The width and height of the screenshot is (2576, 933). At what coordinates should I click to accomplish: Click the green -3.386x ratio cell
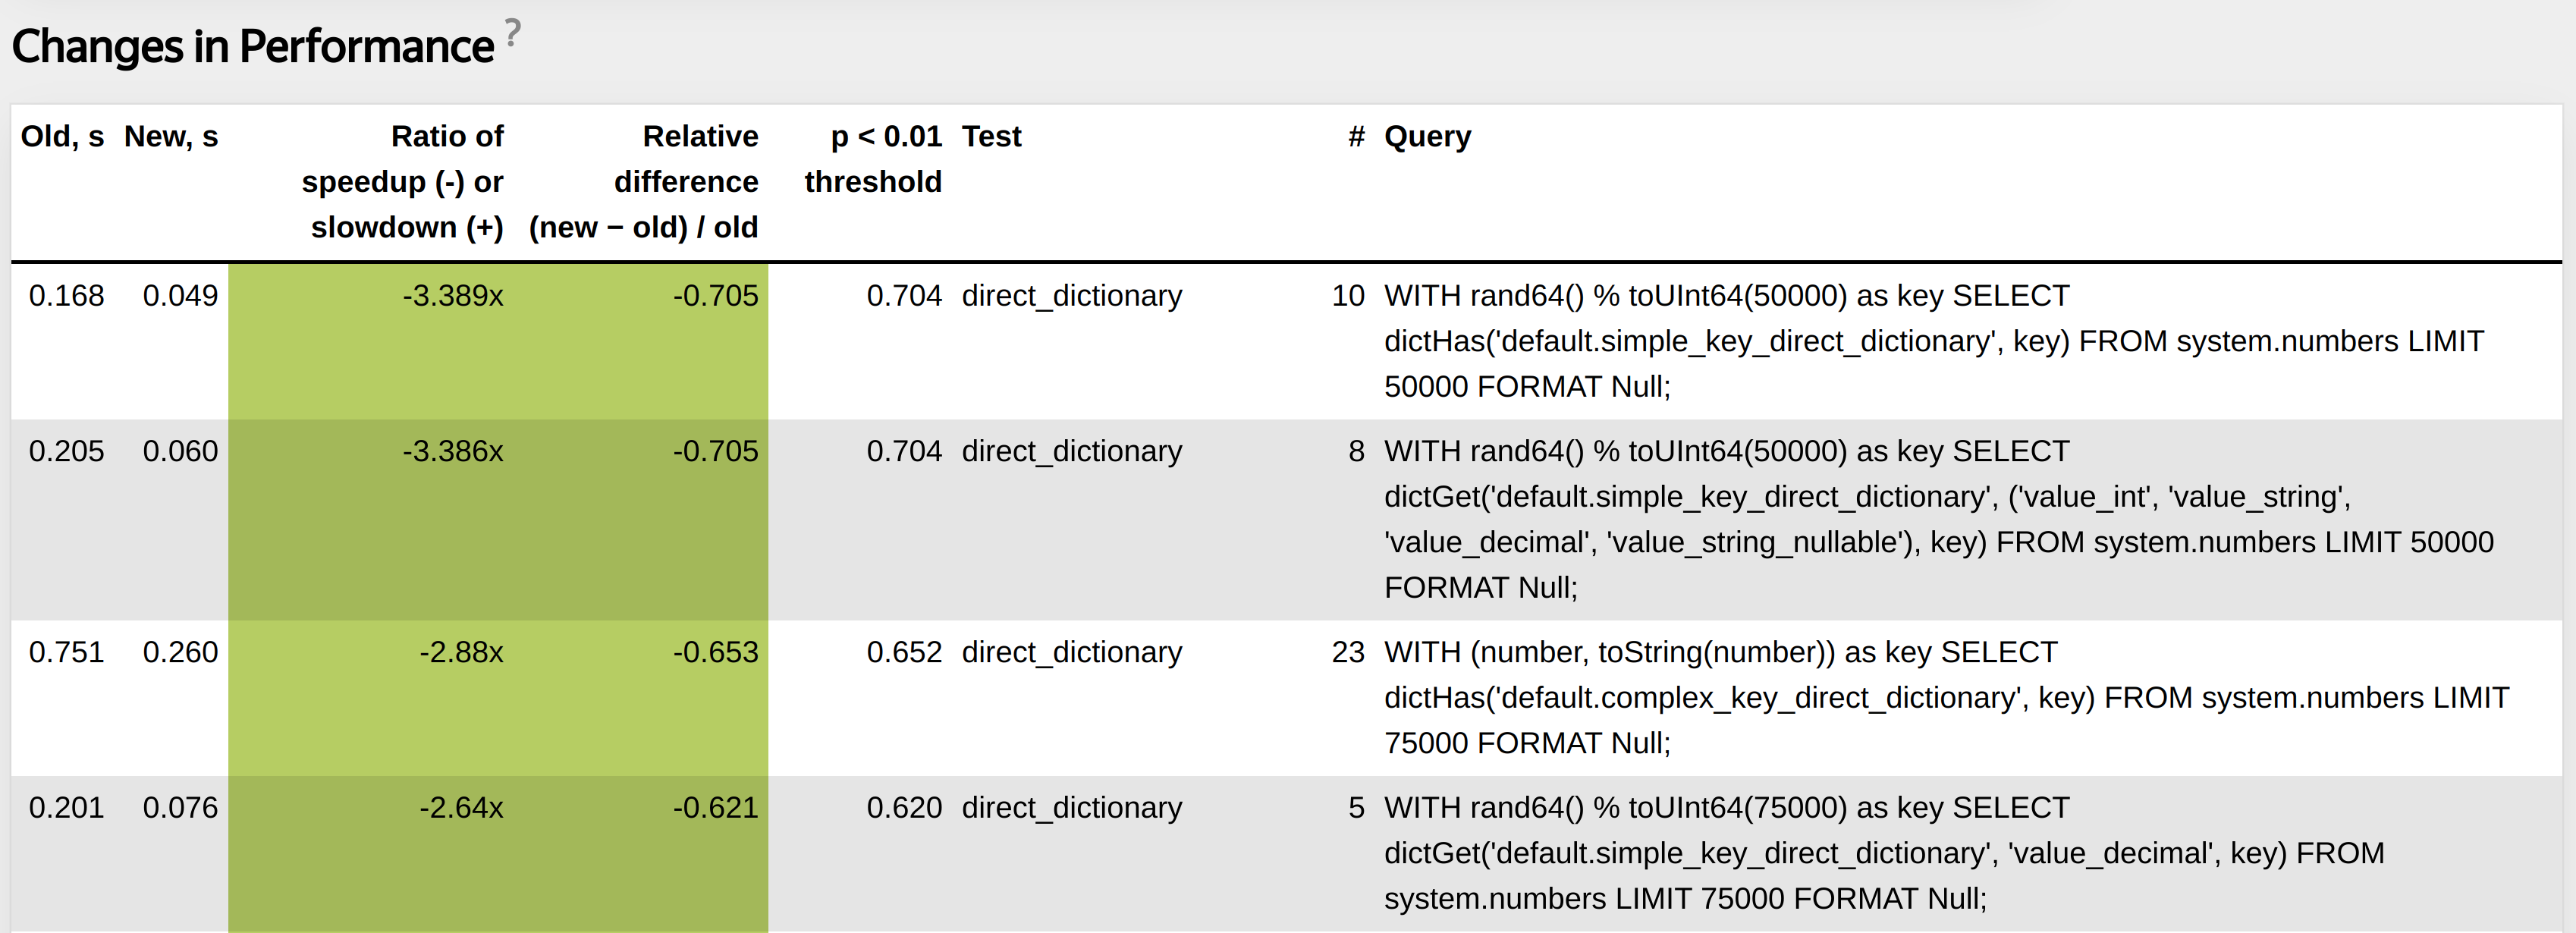tap(453, 452)
